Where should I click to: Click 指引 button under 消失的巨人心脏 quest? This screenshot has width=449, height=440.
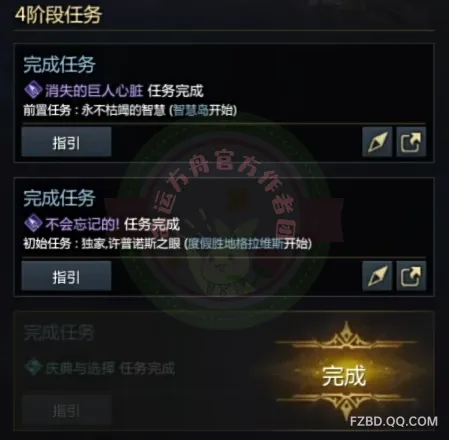pos(66,142)
